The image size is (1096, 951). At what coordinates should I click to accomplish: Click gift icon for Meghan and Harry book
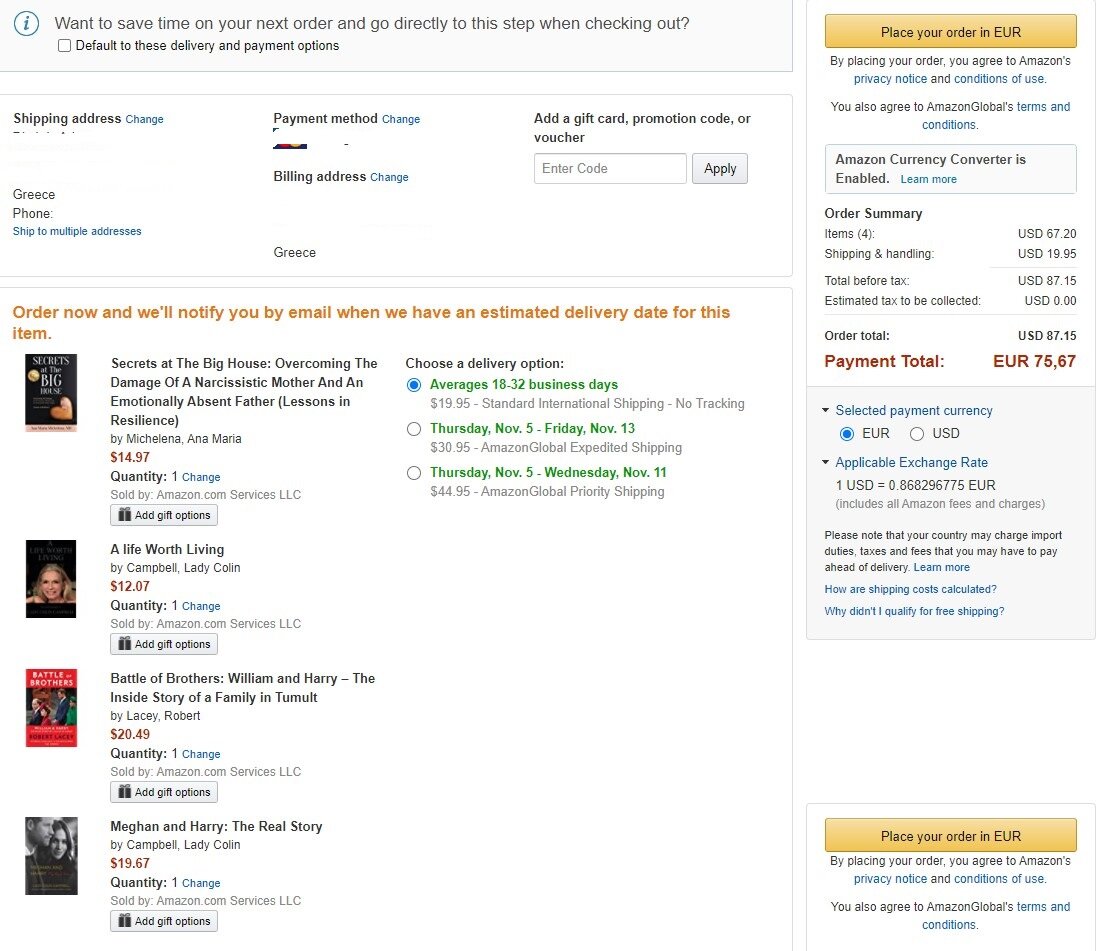125,921
